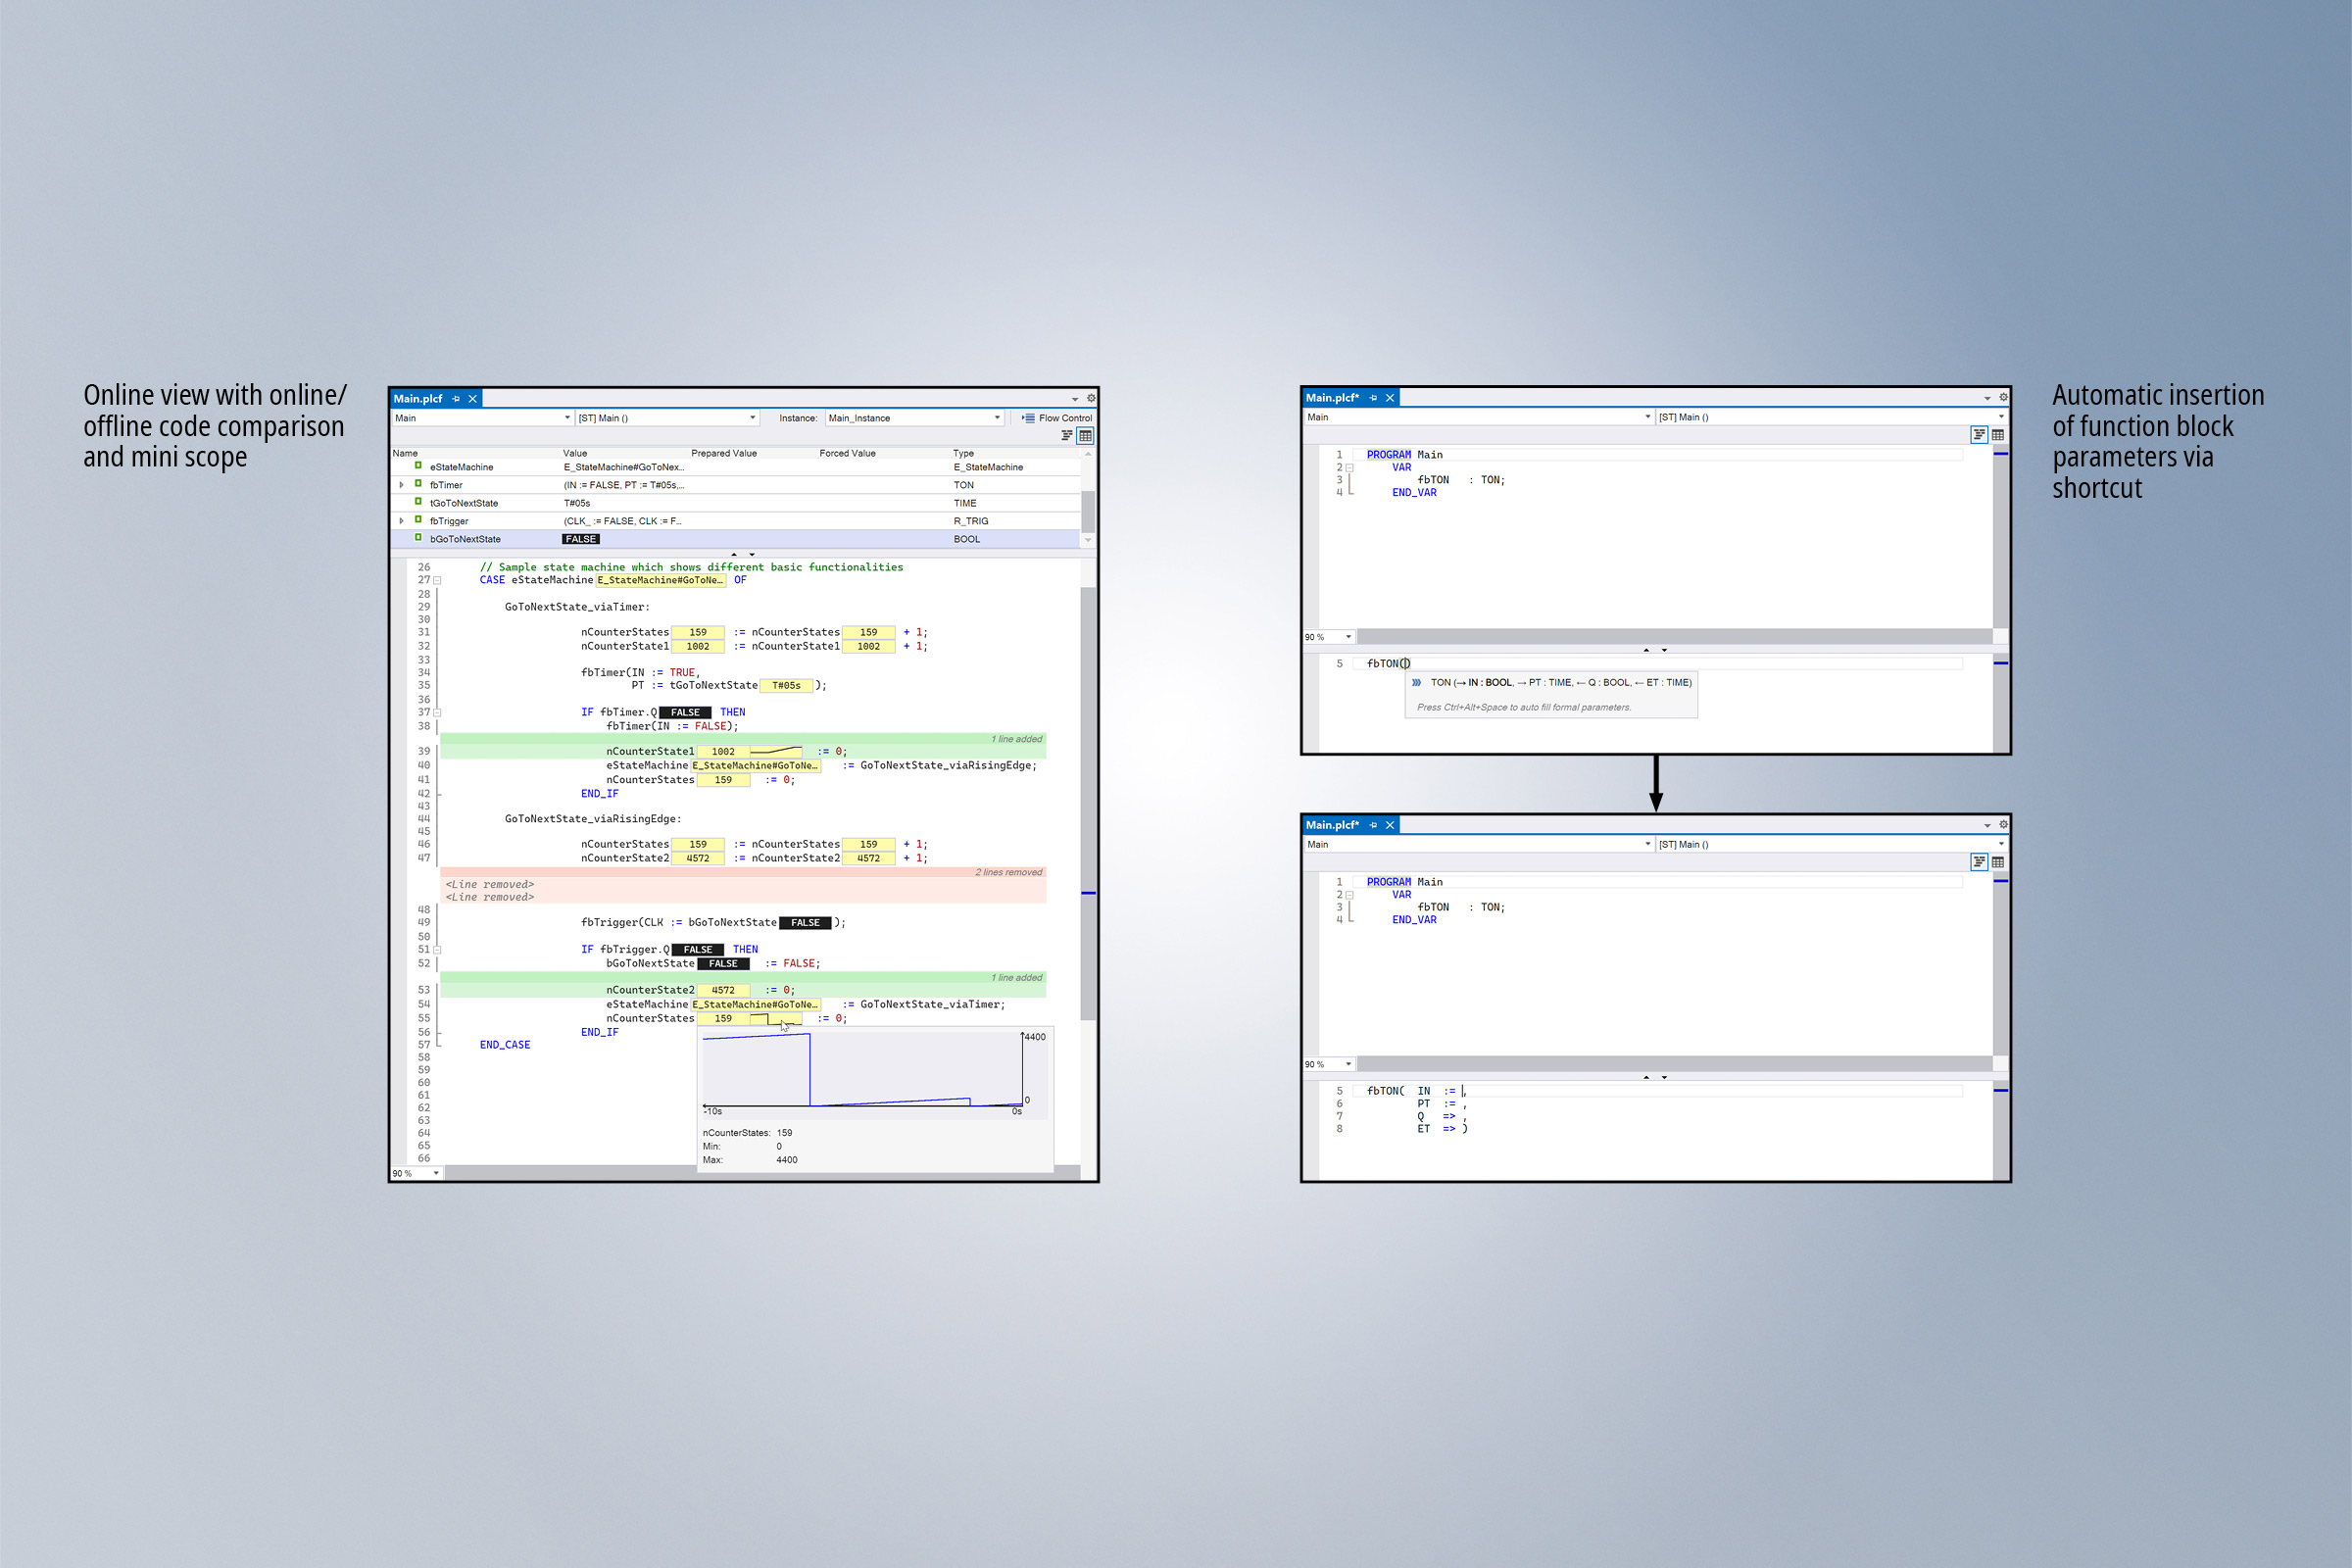This screenshot has width=2352, height=1568.
Task: Expand the fbTrigger variable row
Action: click(x=402, y=521)
